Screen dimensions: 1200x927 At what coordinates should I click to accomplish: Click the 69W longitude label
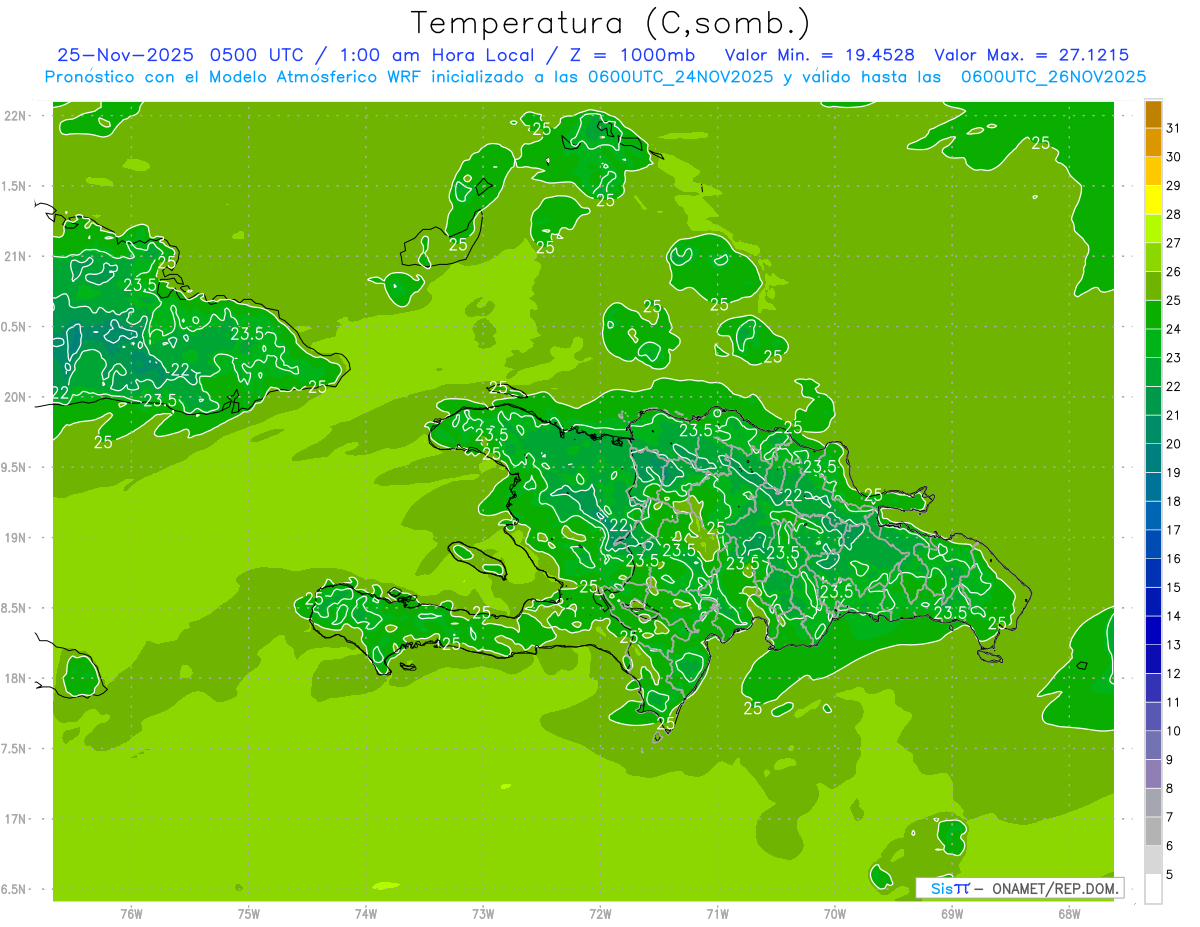click(952, 914)
